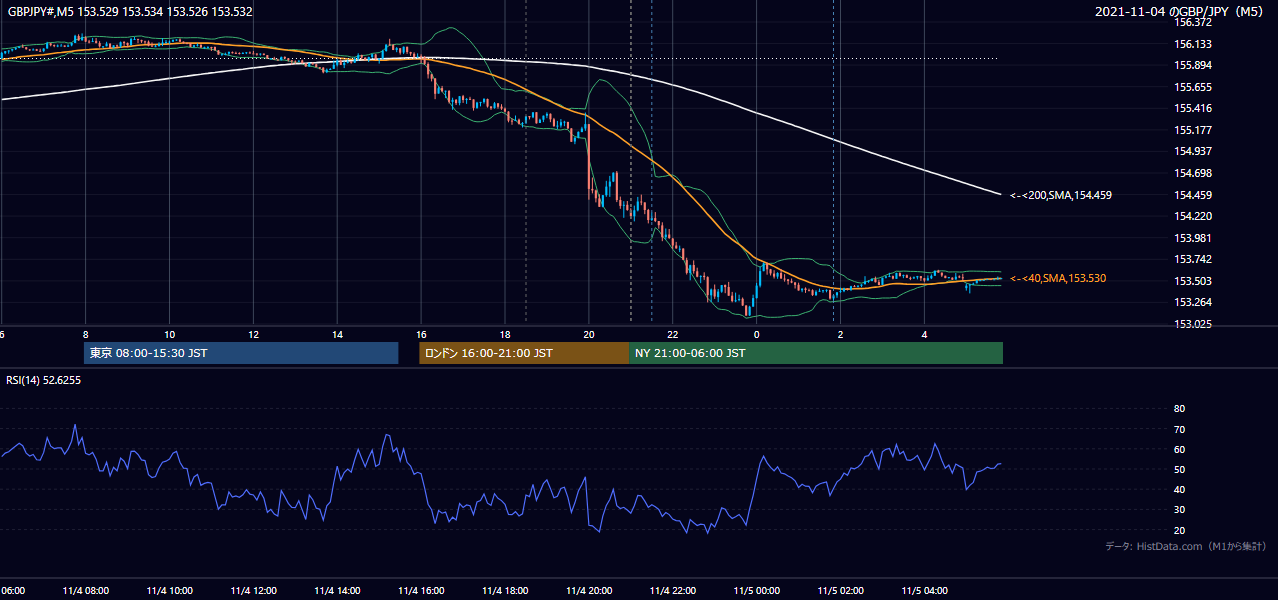
Task: Click RSI axis level 30
Action: [1179, 510]
